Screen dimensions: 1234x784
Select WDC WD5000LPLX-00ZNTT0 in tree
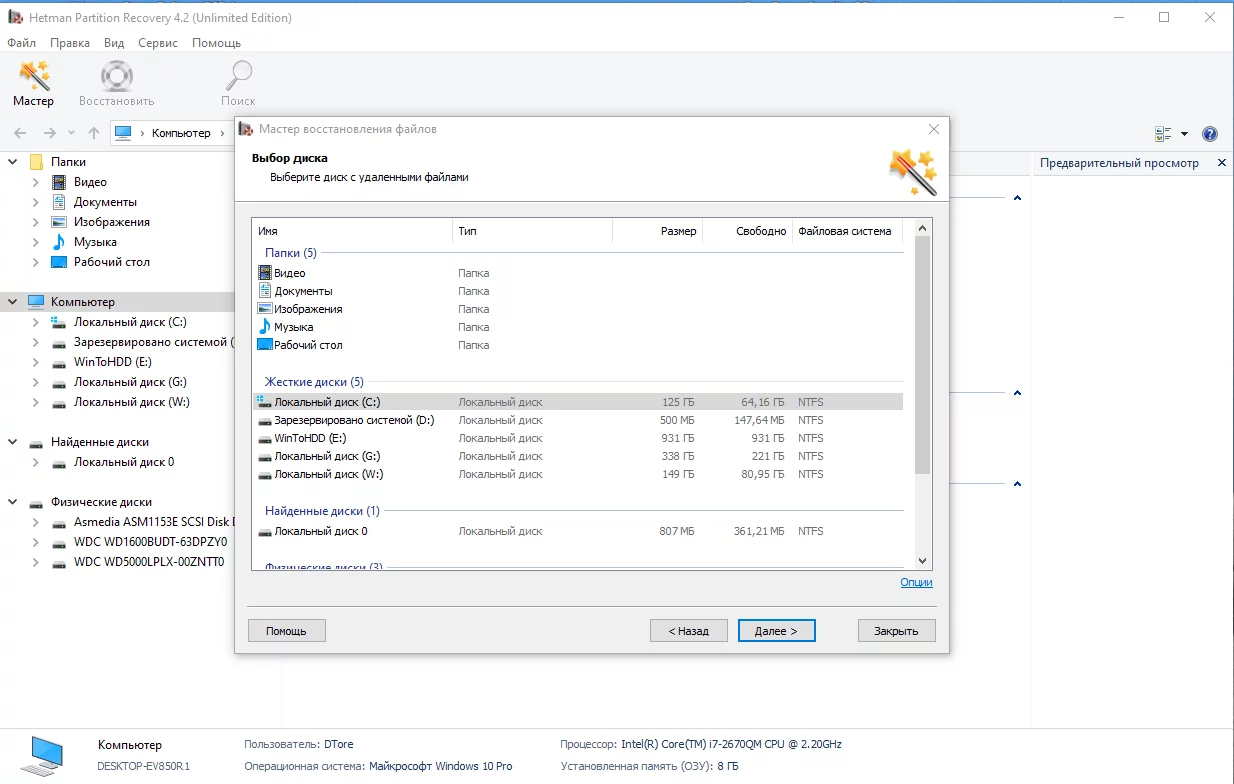click(x=150, y=562)
